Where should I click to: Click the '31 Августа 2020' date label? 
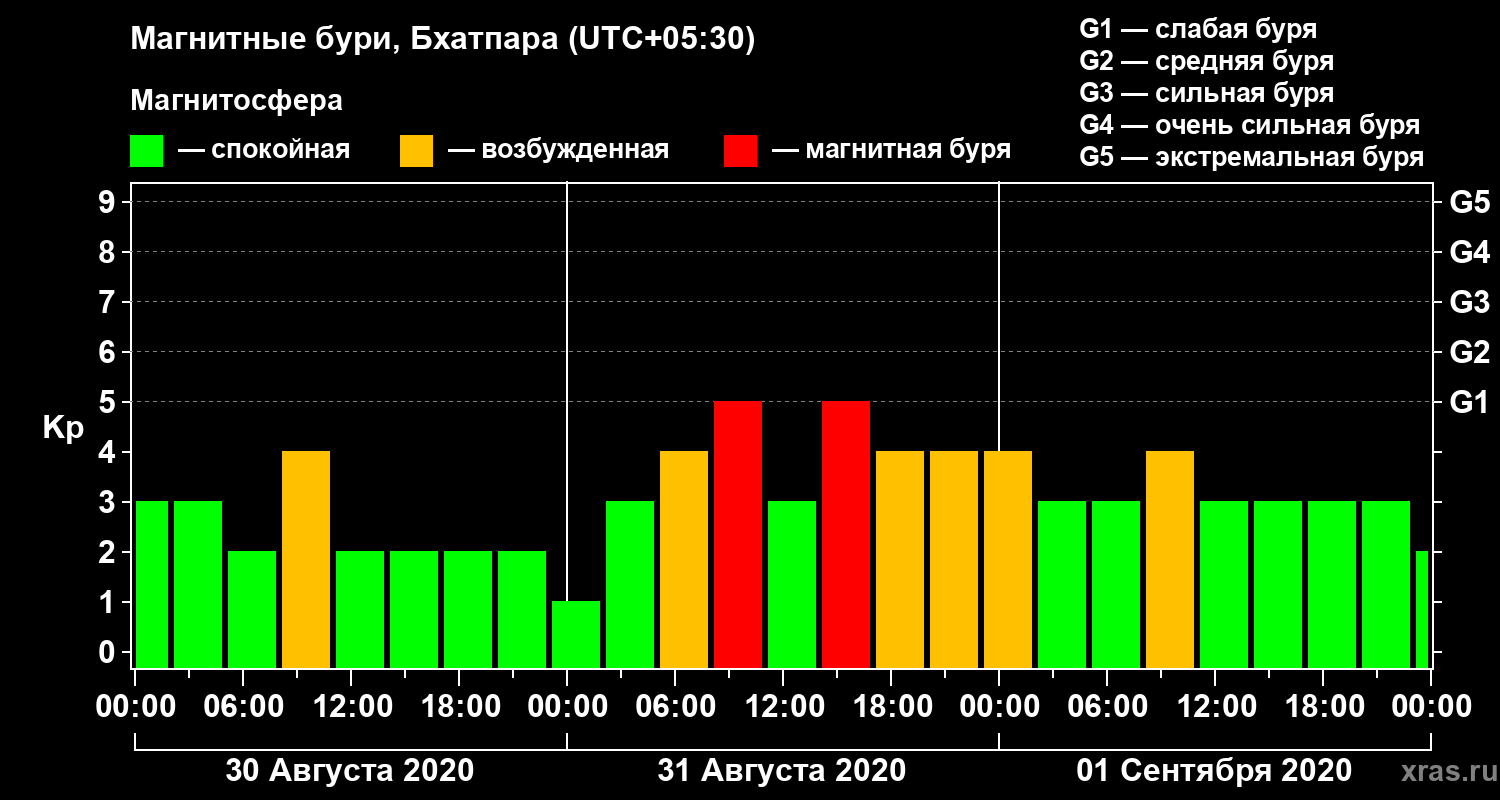[x=782, y=771]
